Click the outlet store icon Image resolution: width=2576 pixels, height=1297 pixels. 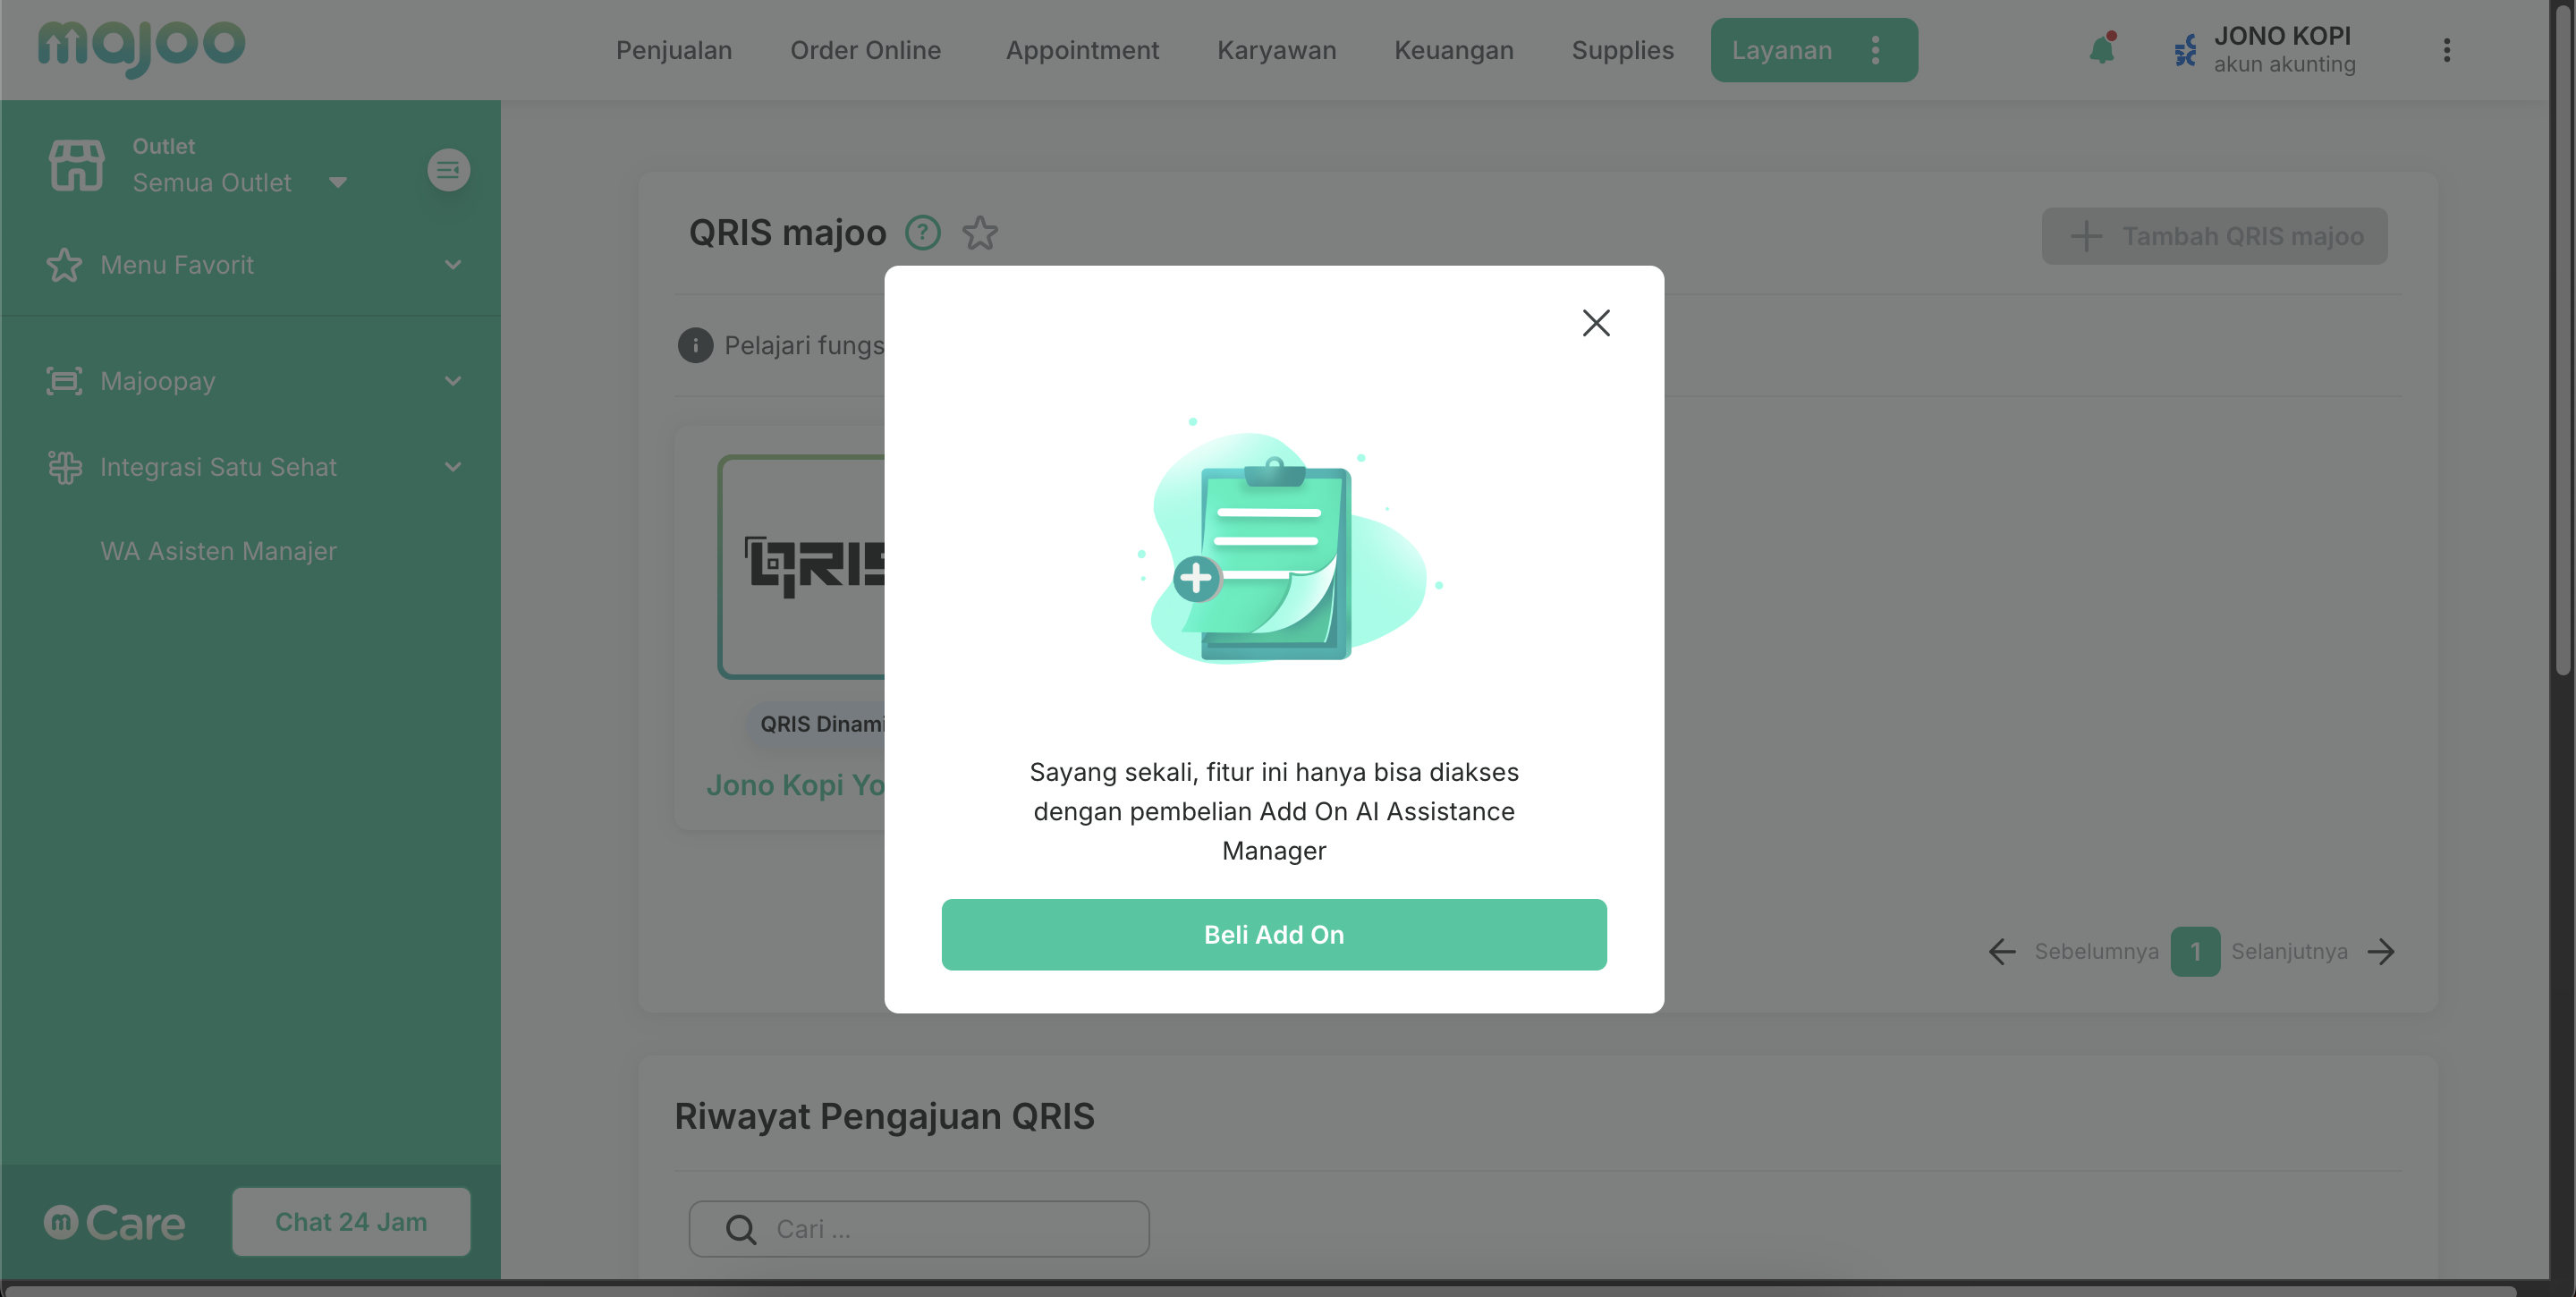click(77, 165)
